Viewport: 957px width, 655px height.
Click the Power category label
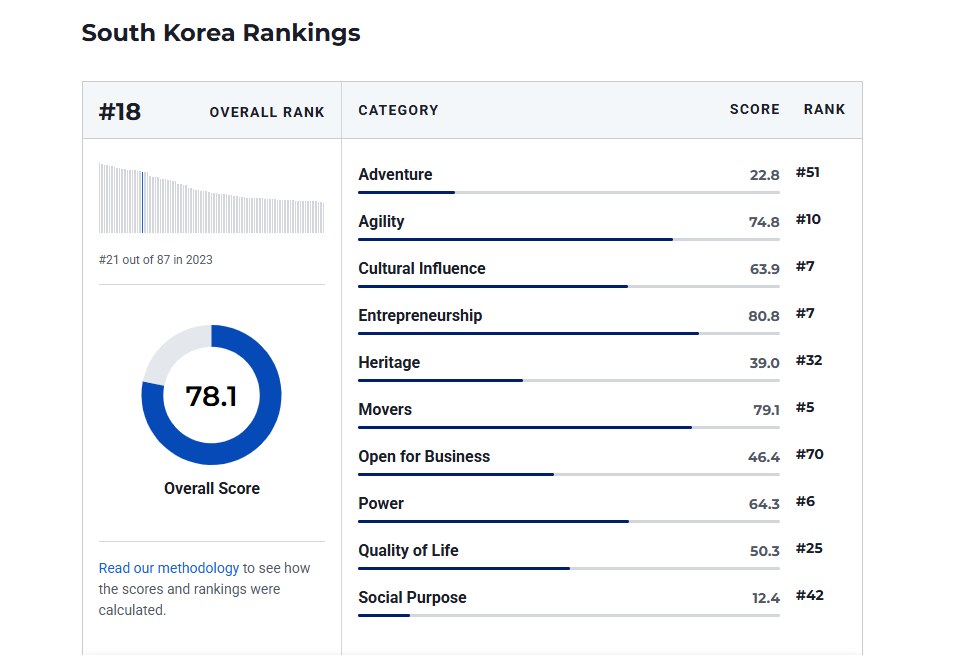coord(381,504)
